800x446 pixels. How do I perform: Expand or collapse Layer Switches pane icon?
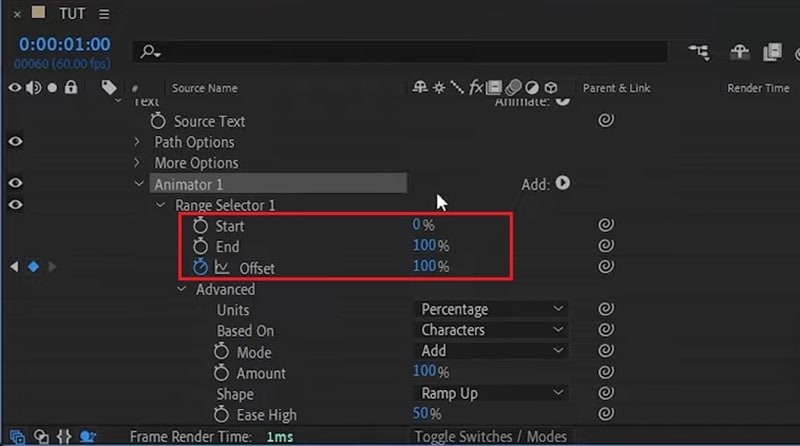(17, 437)
